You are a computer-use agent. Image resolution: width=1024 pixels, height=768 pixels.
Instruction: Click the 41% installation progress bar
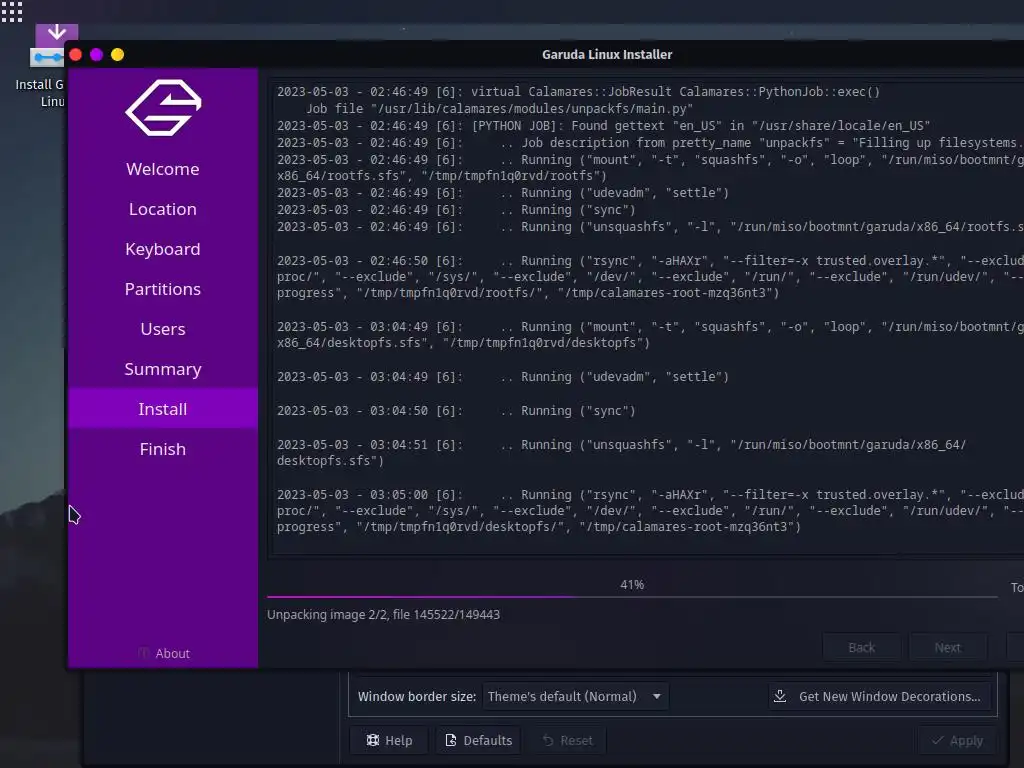[632, 596]
